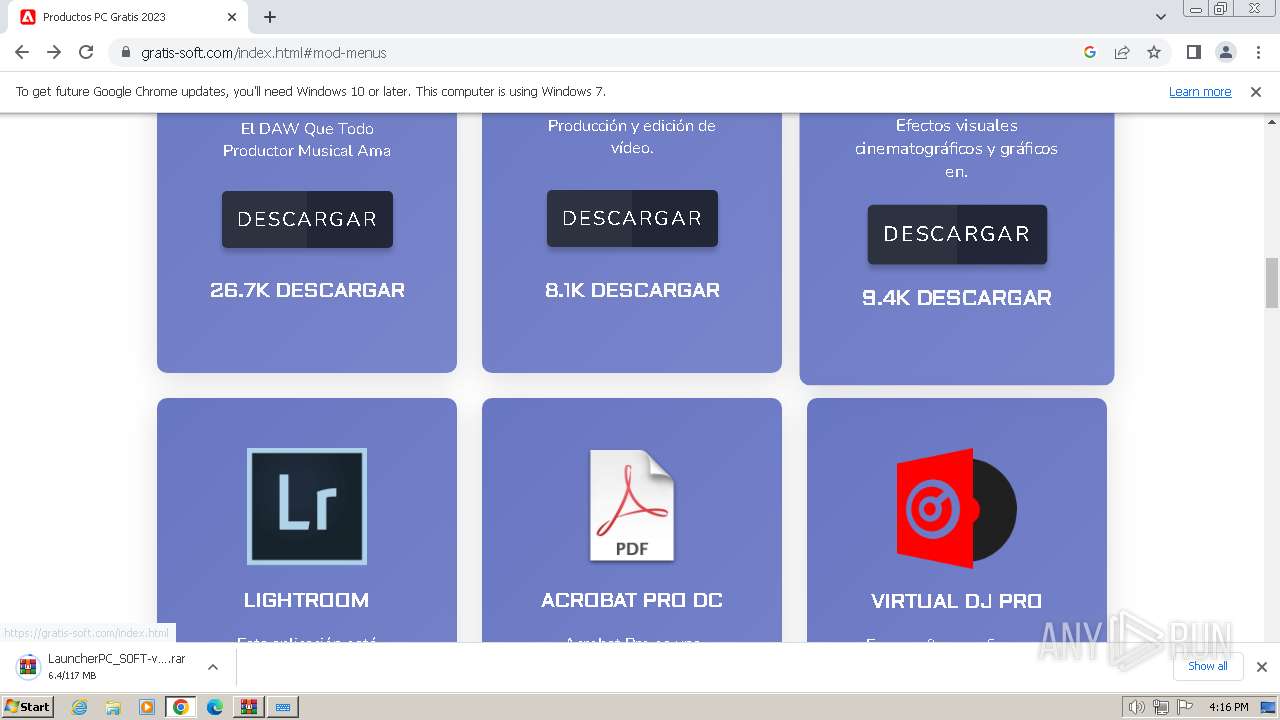Close the downloads bar
The width and height of the screenshot is (1280, 720).
[x=1262, y=666]
